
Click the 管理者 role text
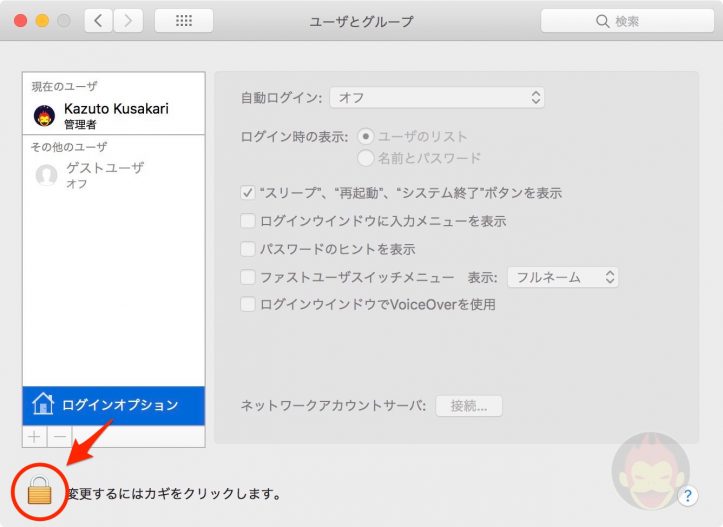[80, 124]
